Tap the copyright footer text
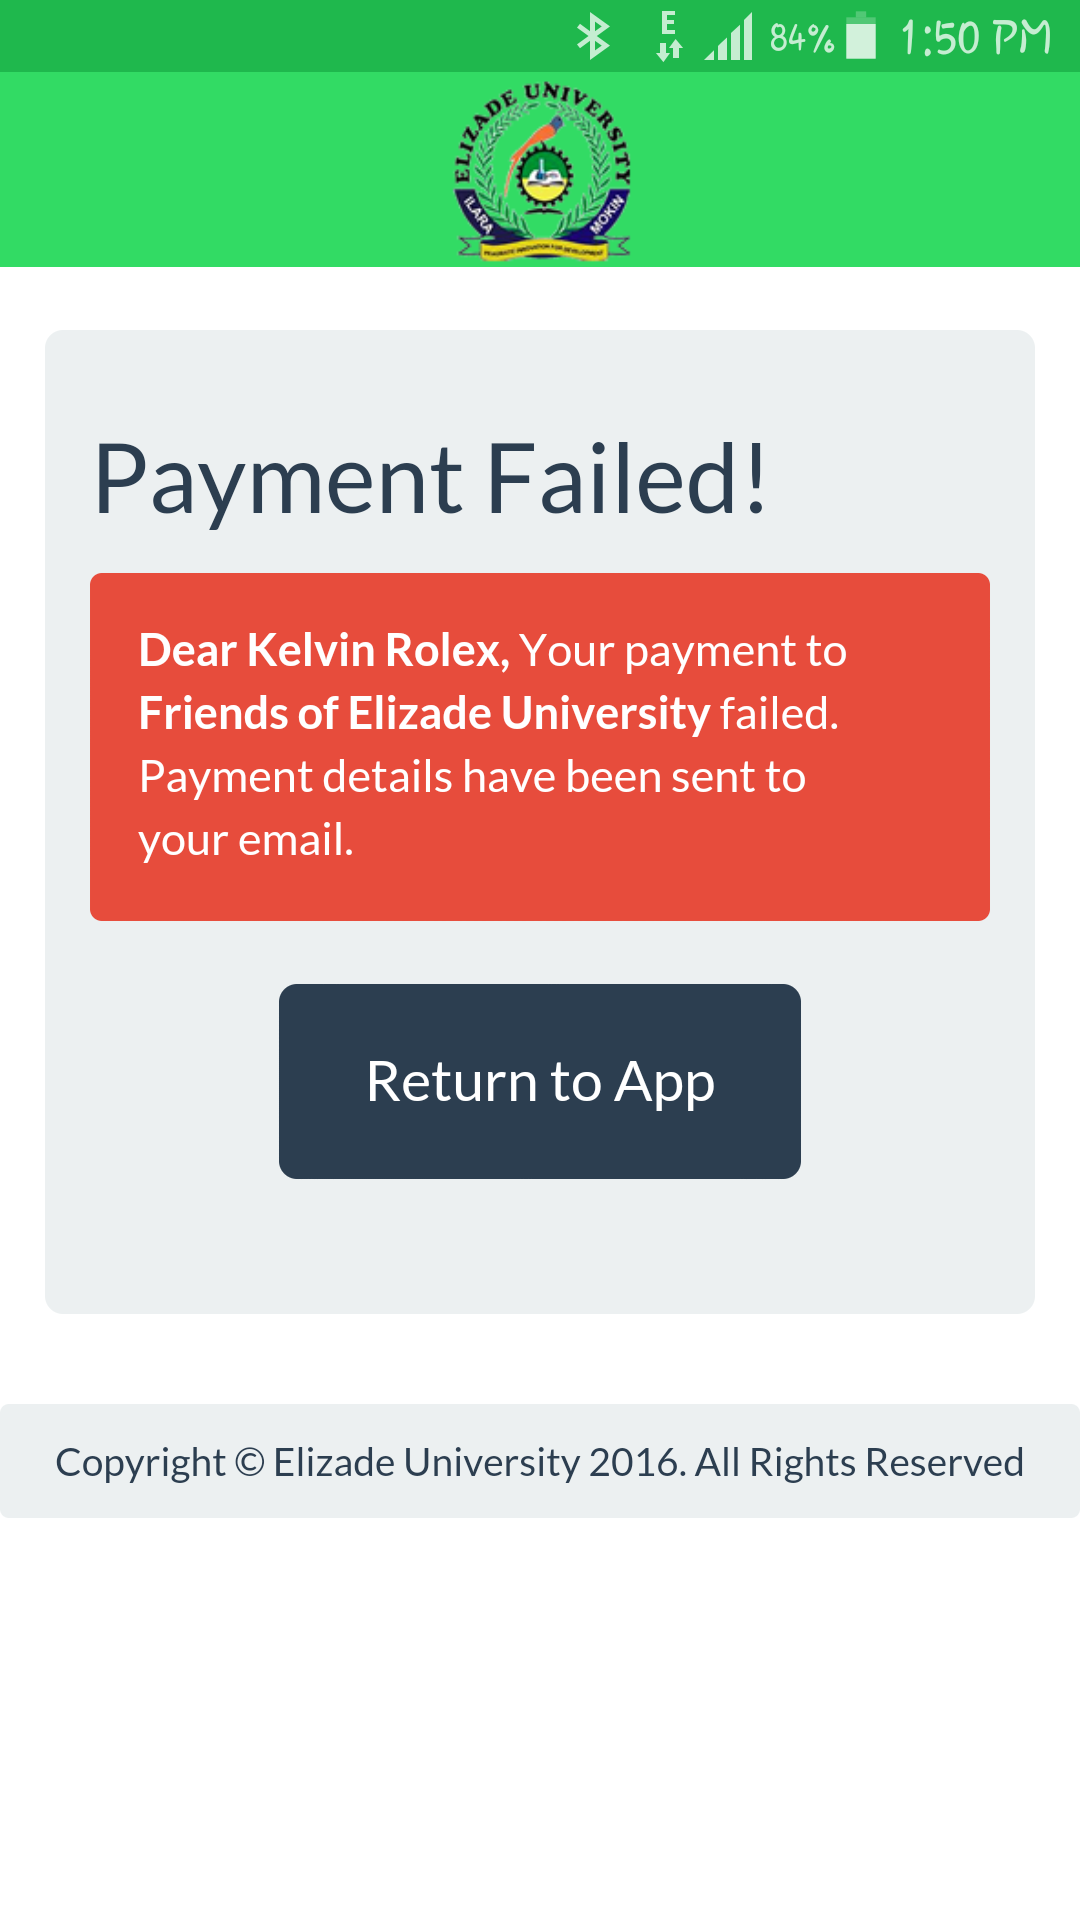Viewport: 1080px width, 1920px height. [x=540, y=1463]
